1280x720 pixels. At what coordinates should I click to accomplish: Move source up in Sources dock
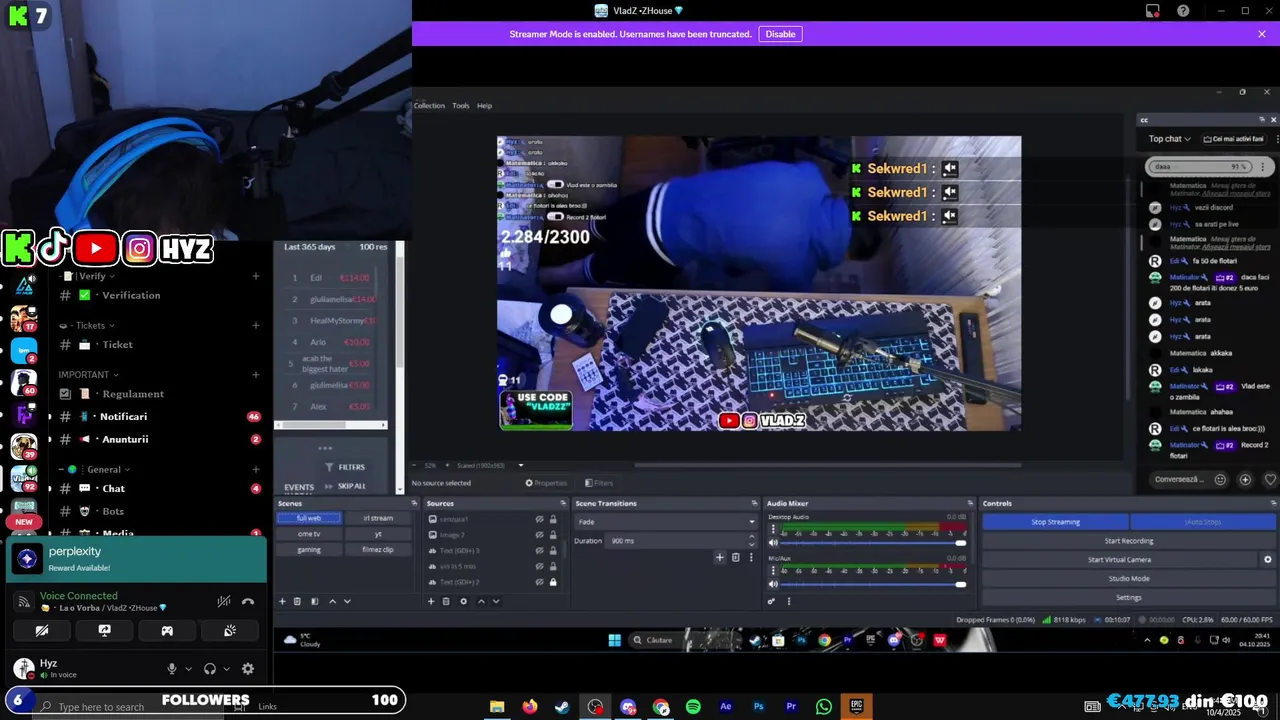tap(481, 601)
